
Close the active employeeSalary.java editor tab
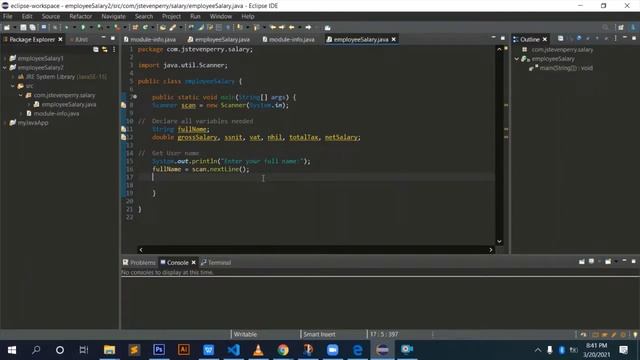393,39
